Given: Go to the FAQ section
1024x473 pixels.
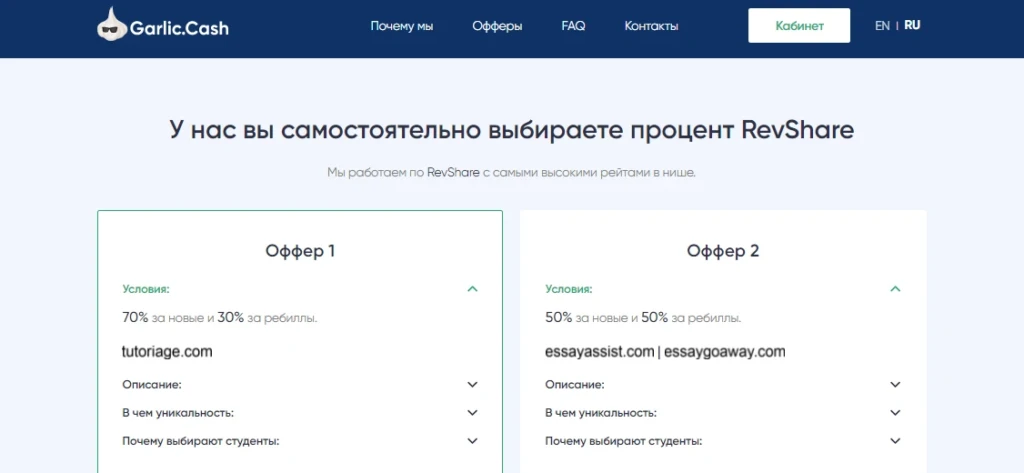Looking at the screenshot, I should coord(573,26).
